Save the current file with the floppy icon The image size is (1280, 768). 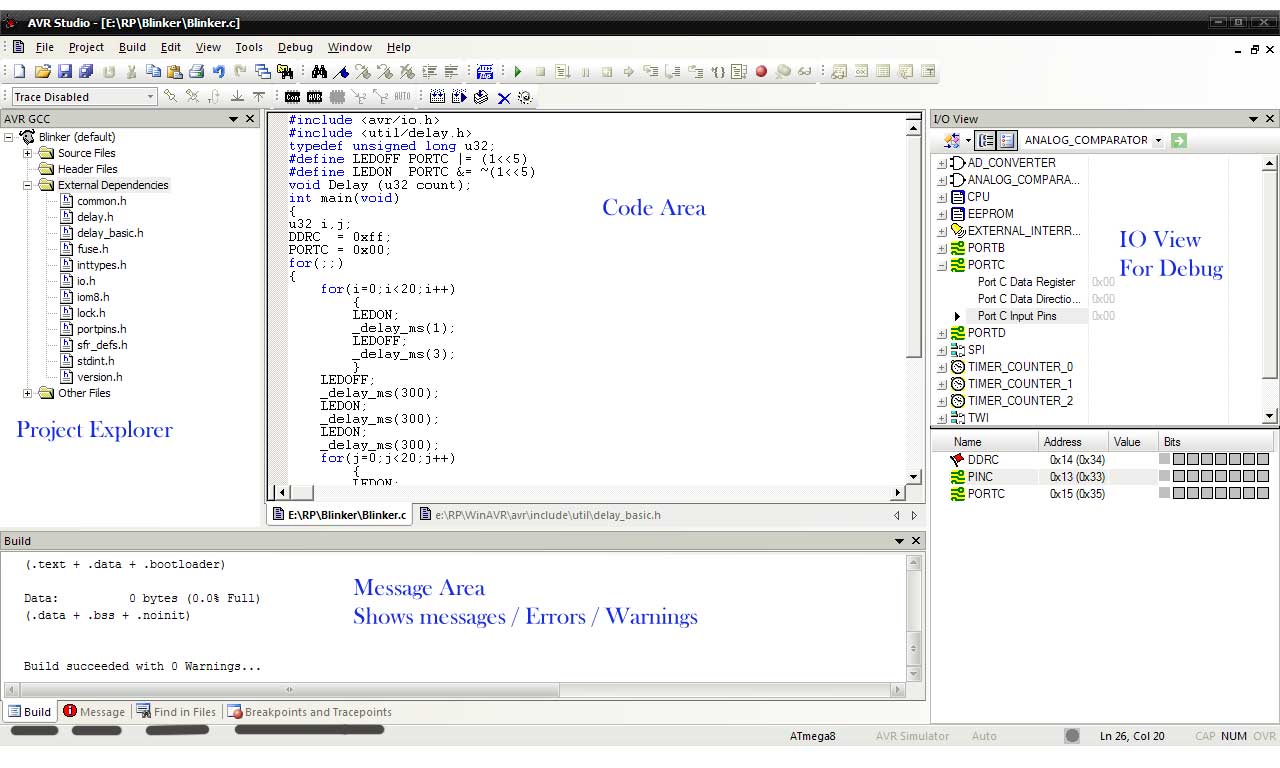tap(65, 71)
